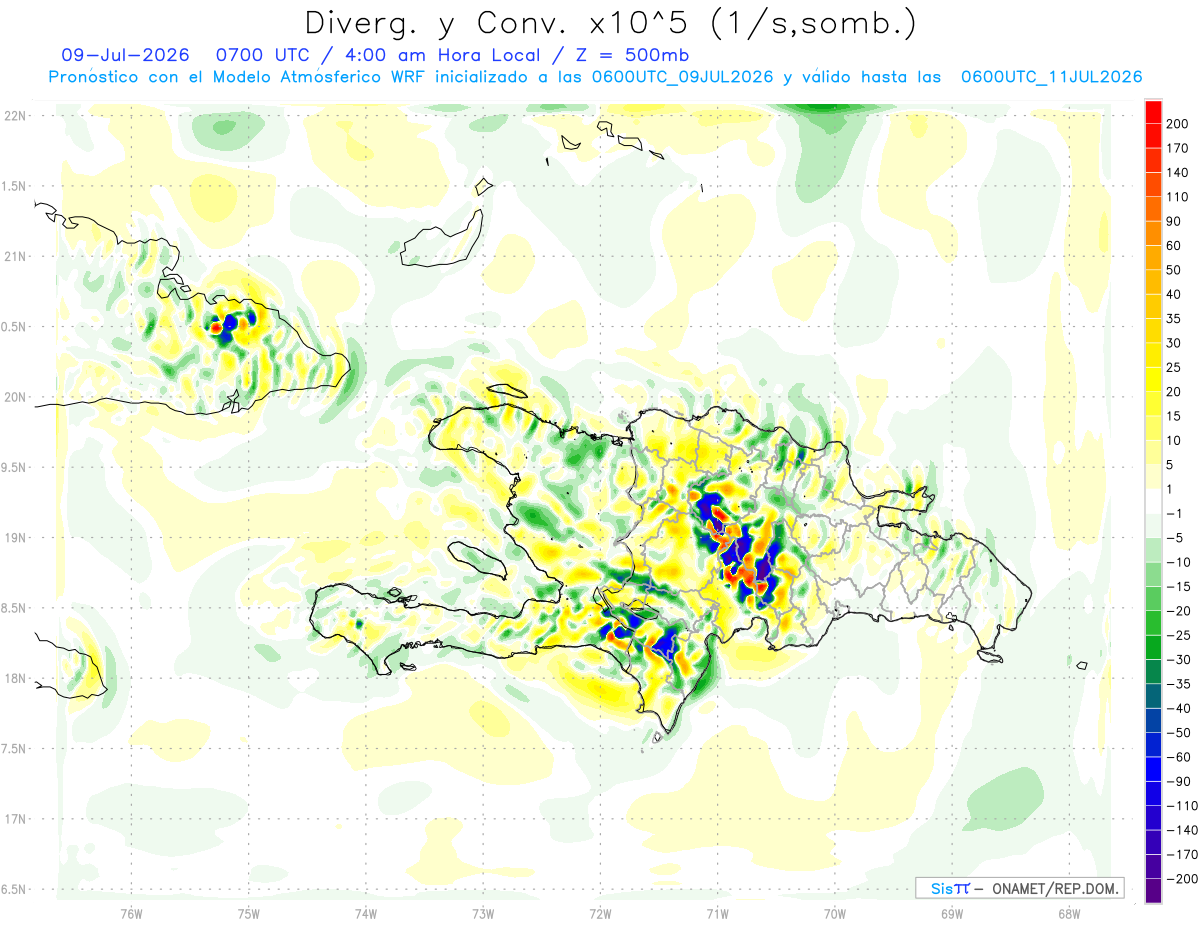Click the positive '90' color scale value
The width and height of the screenshot is (1200, 927).
(1175, 221)
